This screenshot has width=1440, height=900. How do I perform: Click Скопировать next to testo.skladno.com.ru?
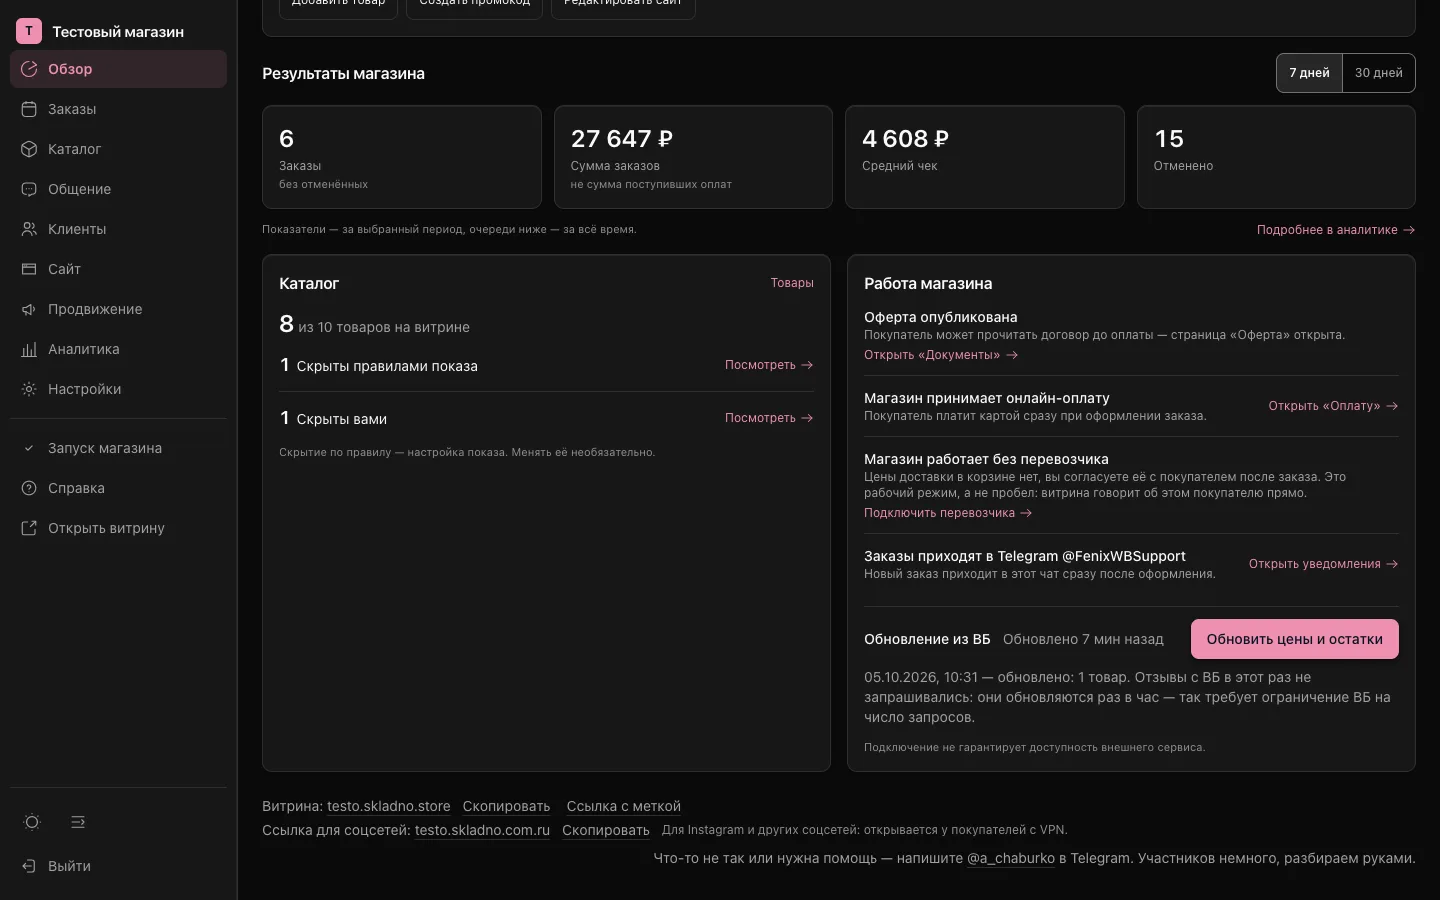605,830
